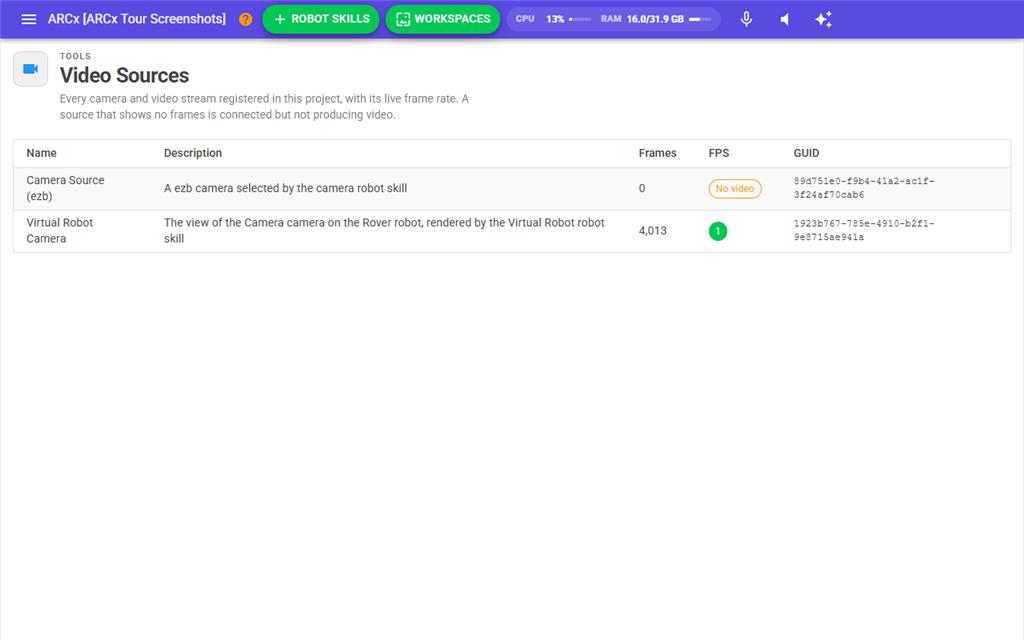Click the No video status badge
The width and height of the screenshot is (1024, 640).
tap(735, 189)
